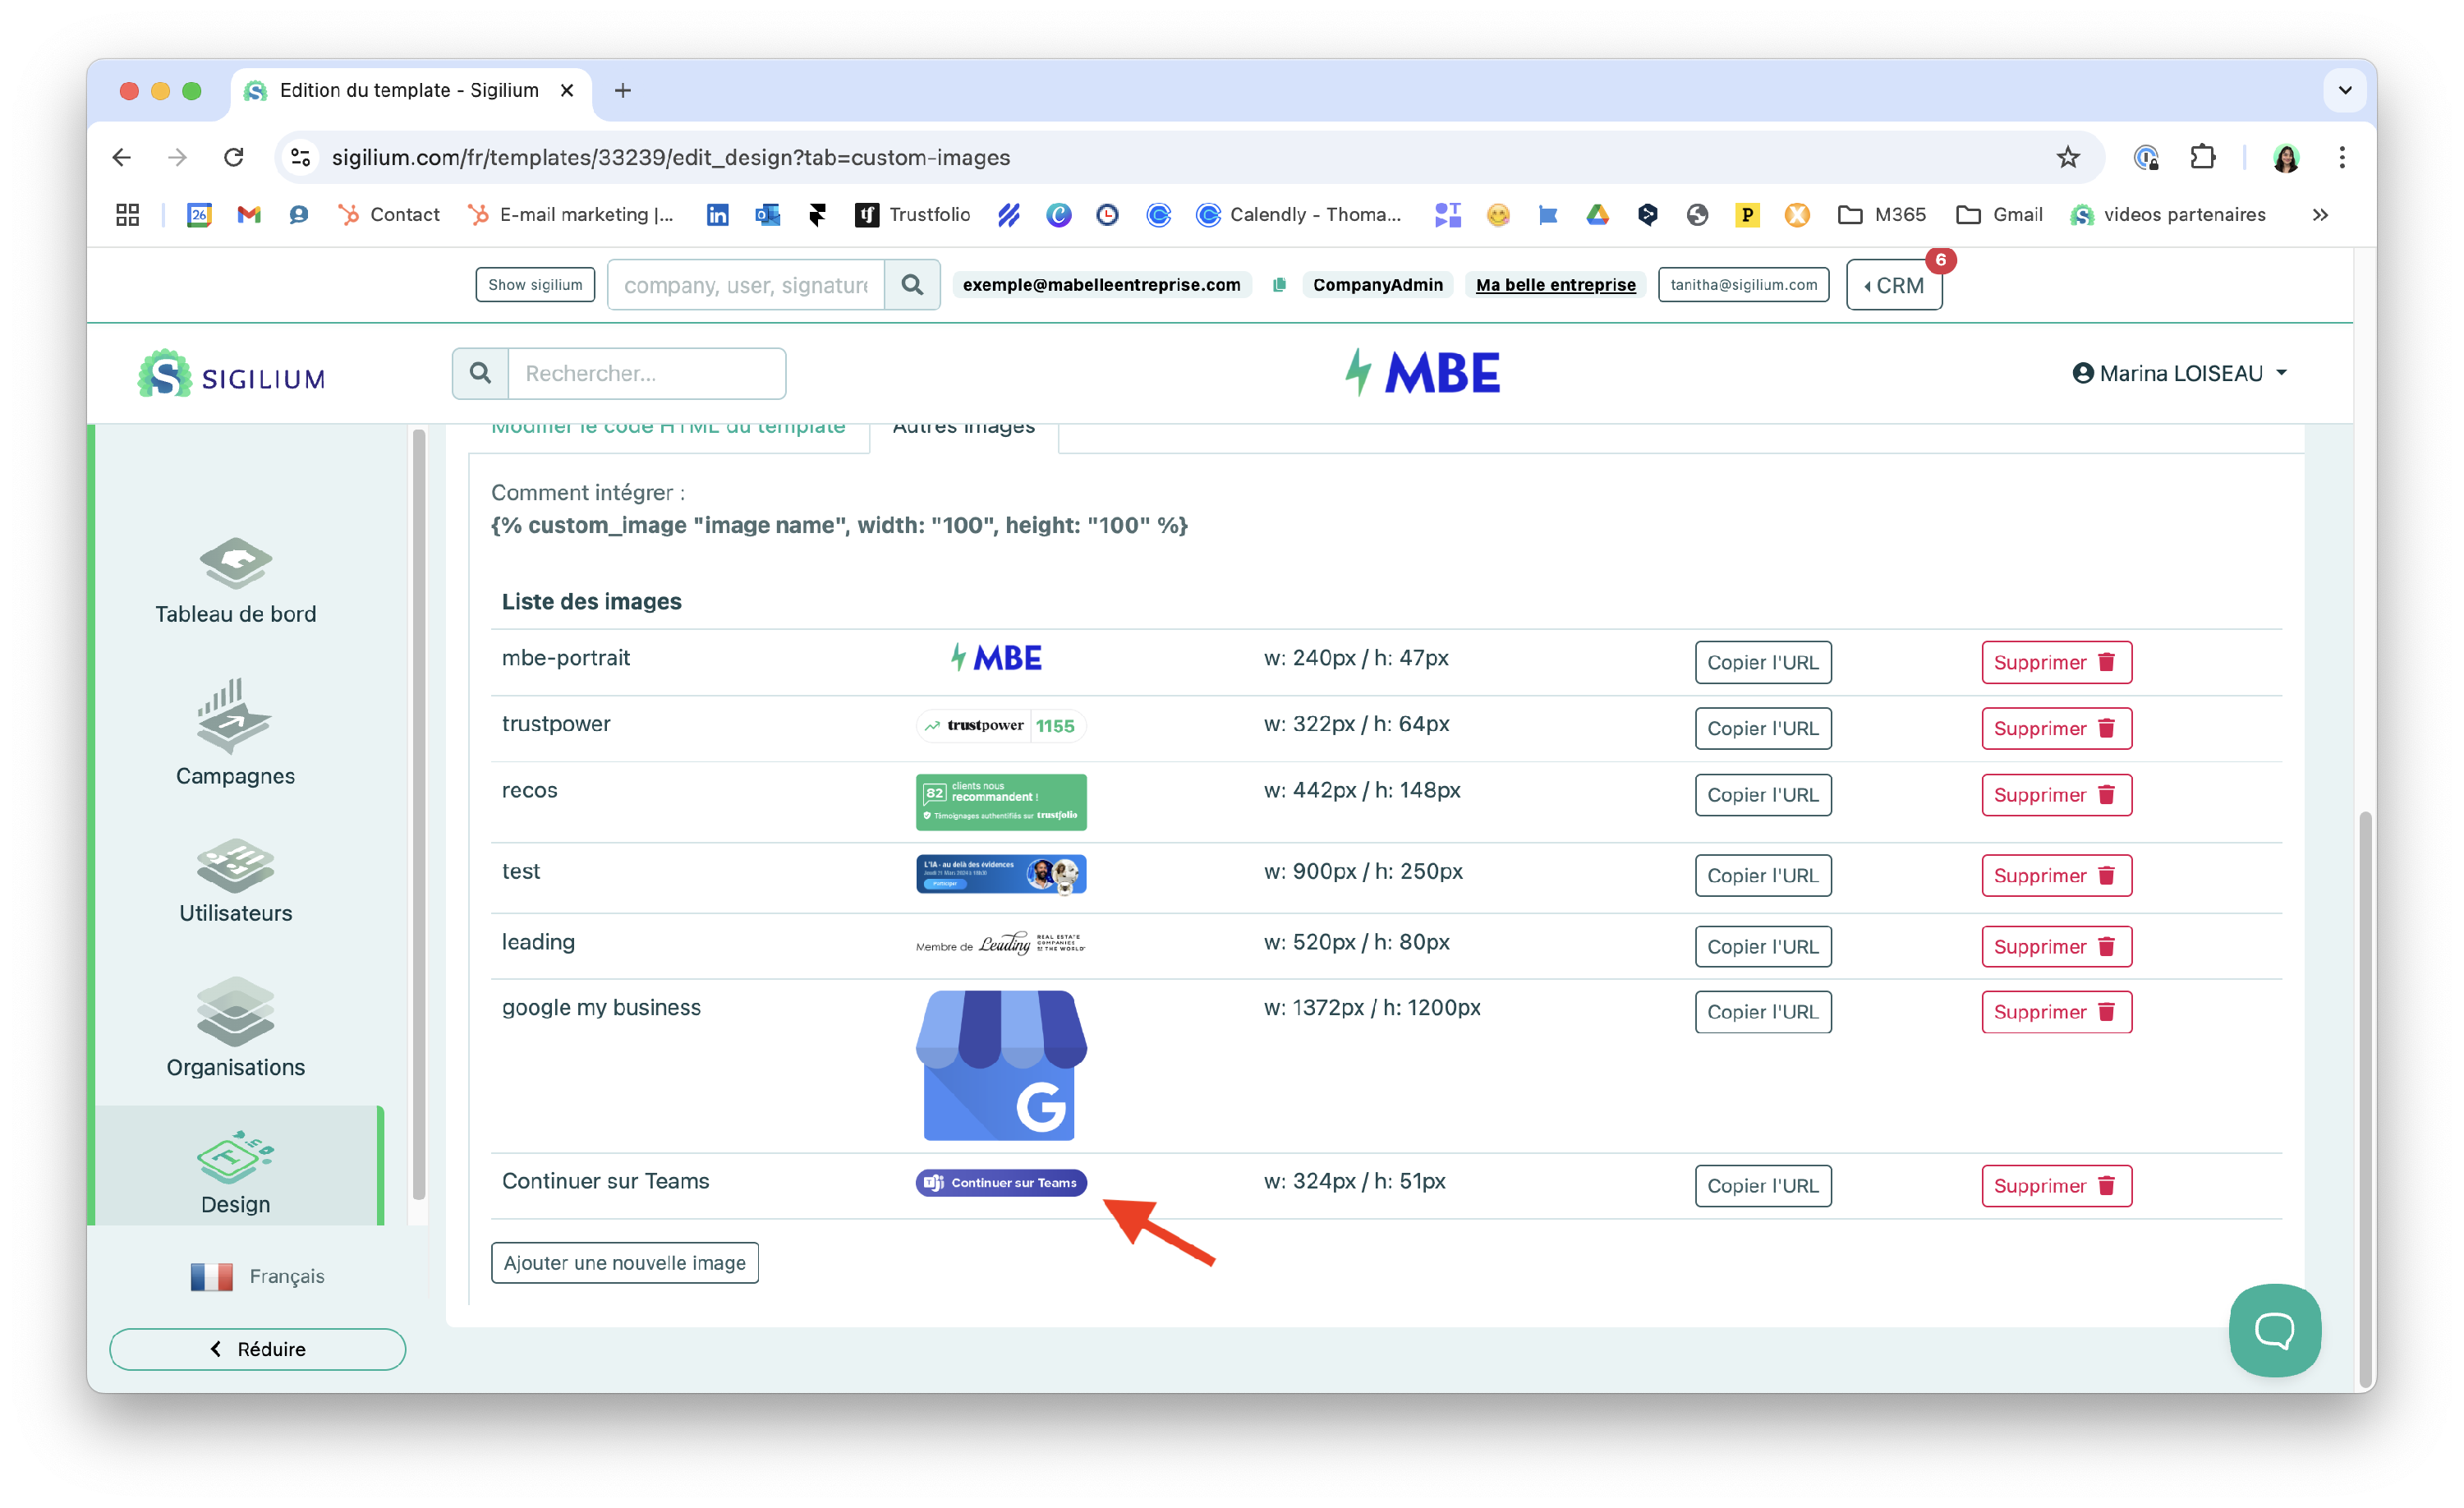Image resolution: width=2464 pixels, height=1508 pixels.
Task: Open Tableau de bord in sidebar
Action: click(235, 581)
